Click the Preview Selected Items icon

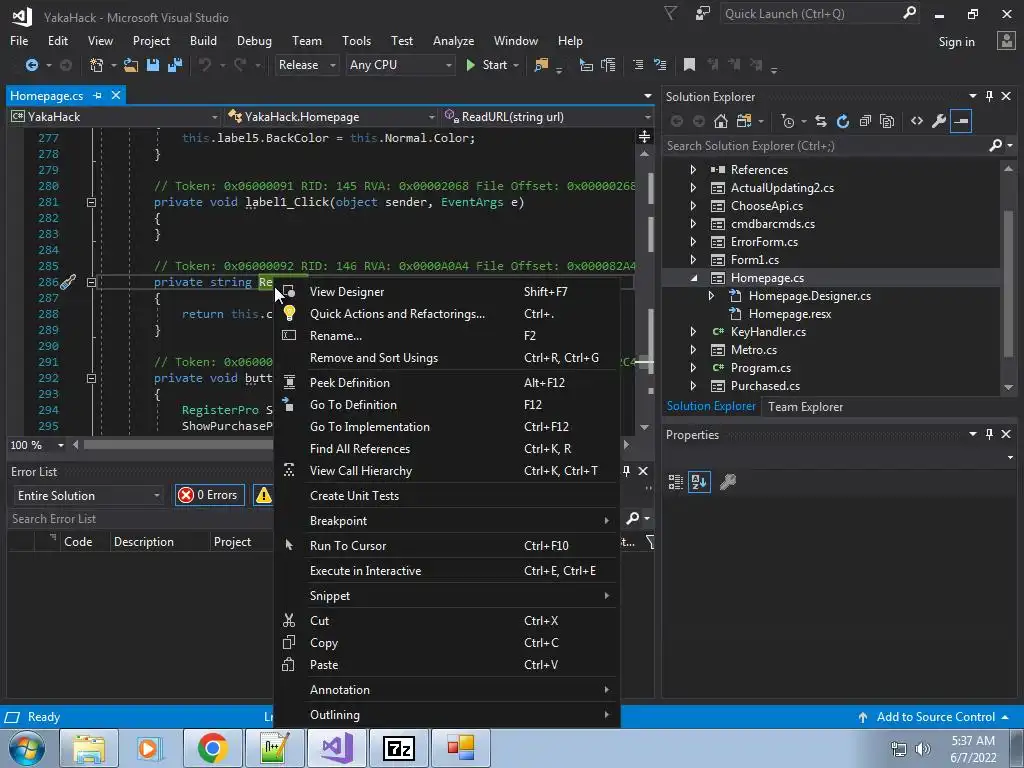pyautogui.click(x=961, y=121)
